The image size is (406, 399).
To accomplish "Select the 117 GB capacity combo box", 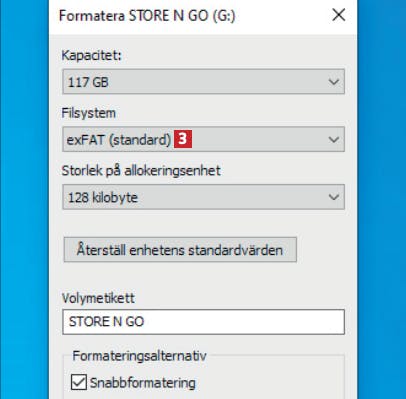I will [203, 82].
